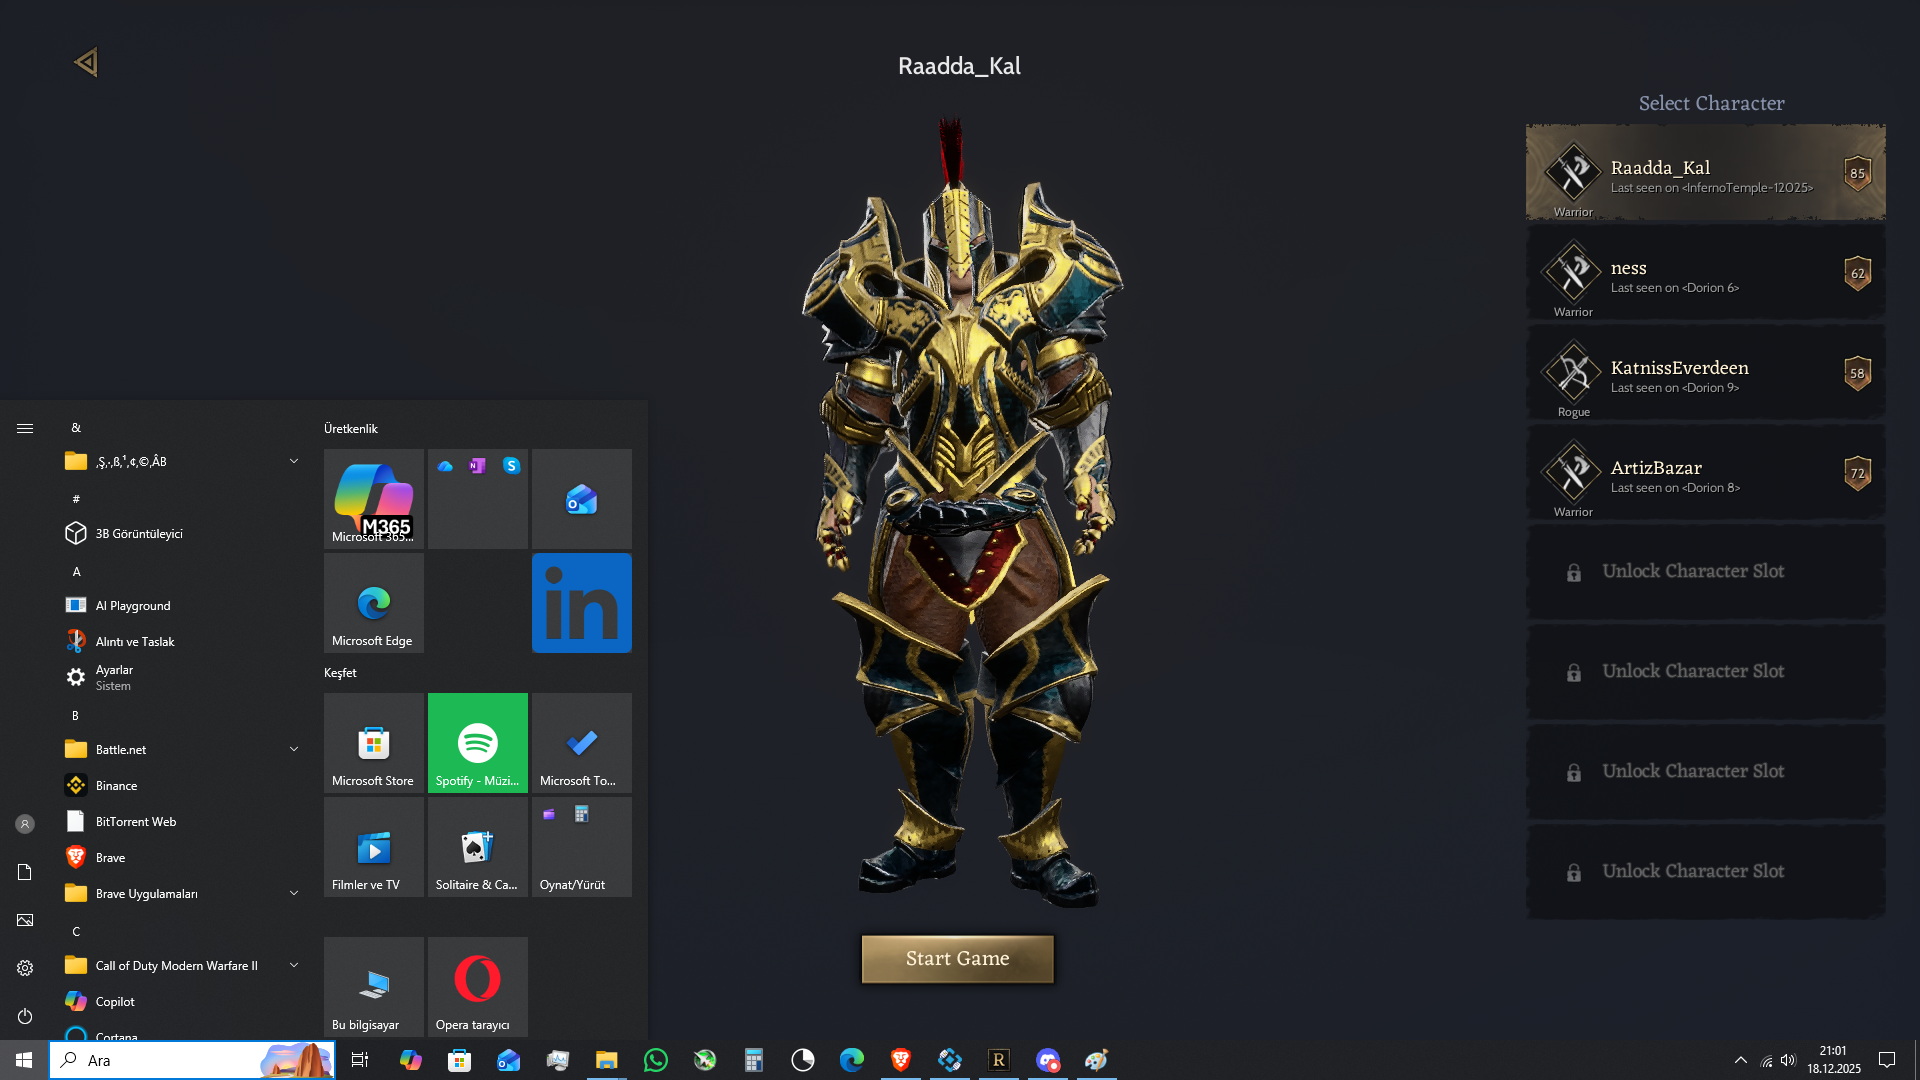Click the Üretkenlik tile group header
This screenshot has width=1920, height=1080.
(x=351, y=429)
